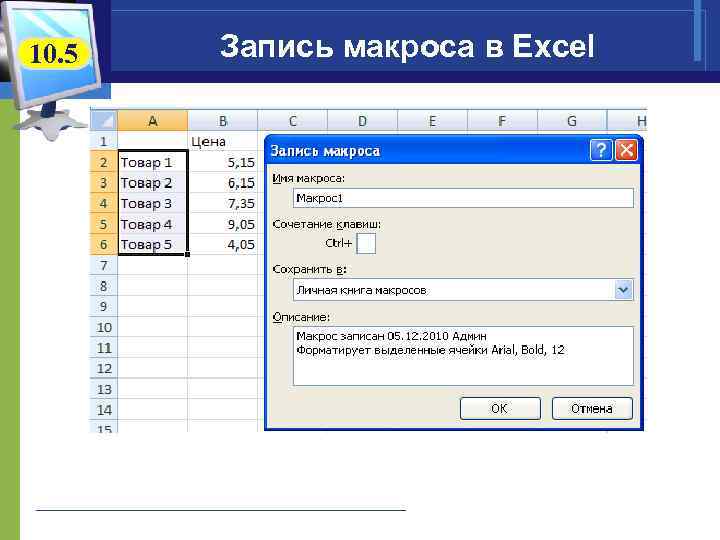Viewport: 720px width, 540px height.
Task: Click the Имя макроса input field
Action: [x=463, y=198]
